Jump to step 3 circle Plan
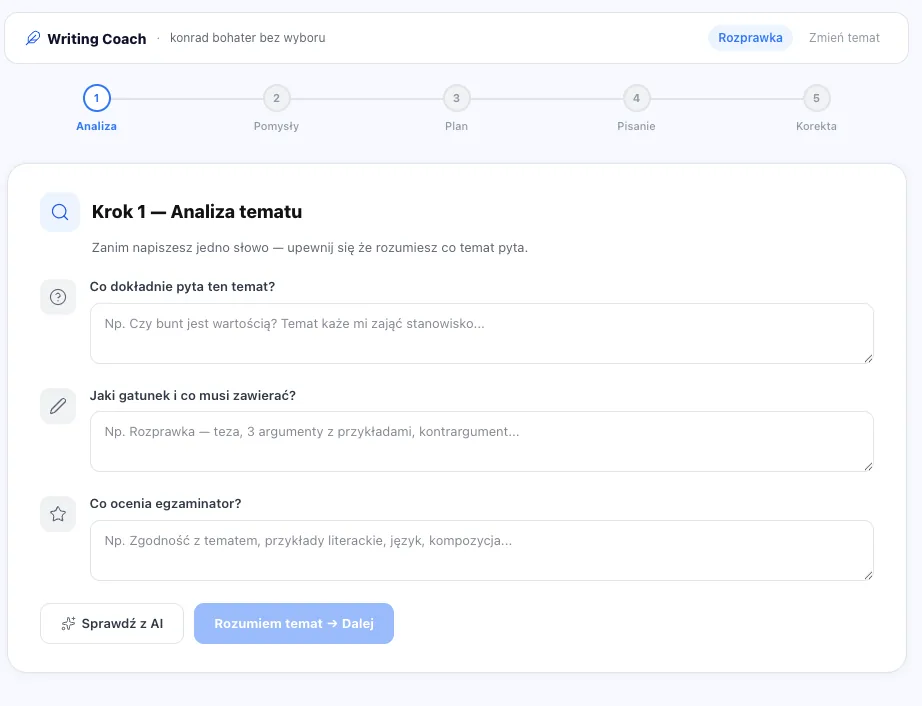Screen dimensions: 922x706 (x=456, y=98)
